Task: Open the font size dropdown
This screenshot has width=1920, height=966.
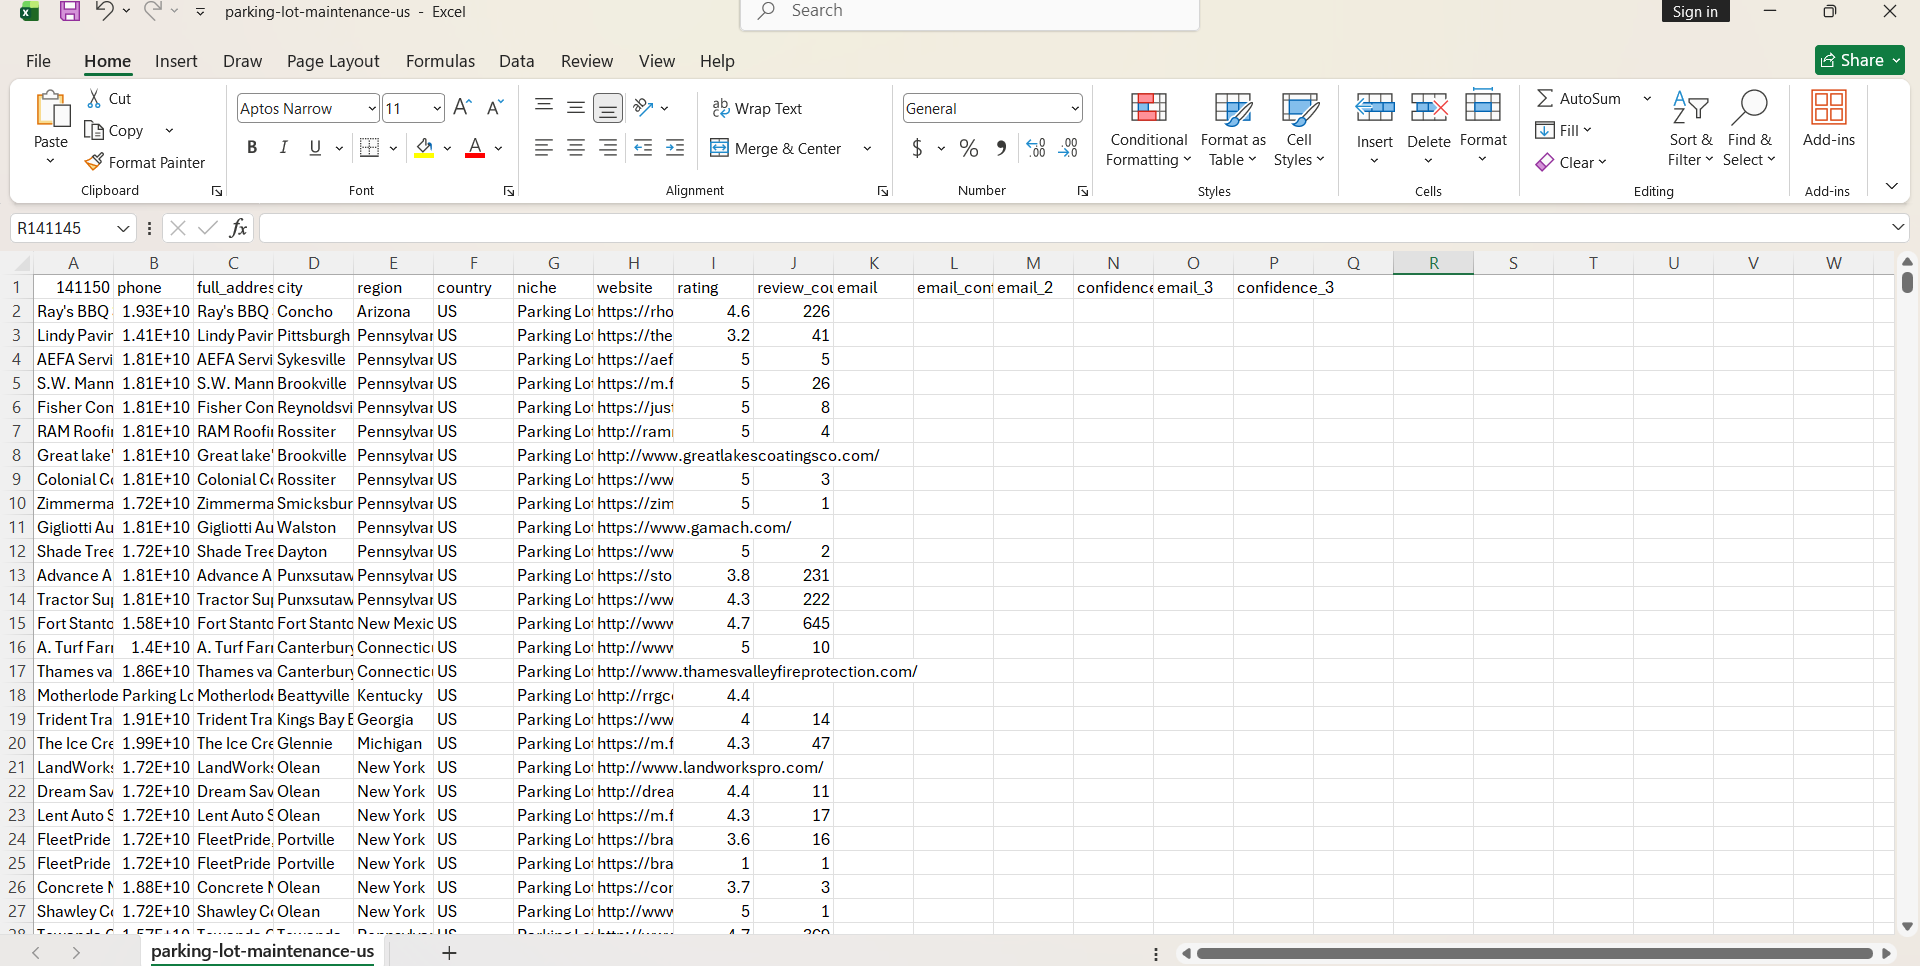Action: (x=437, y=108)
